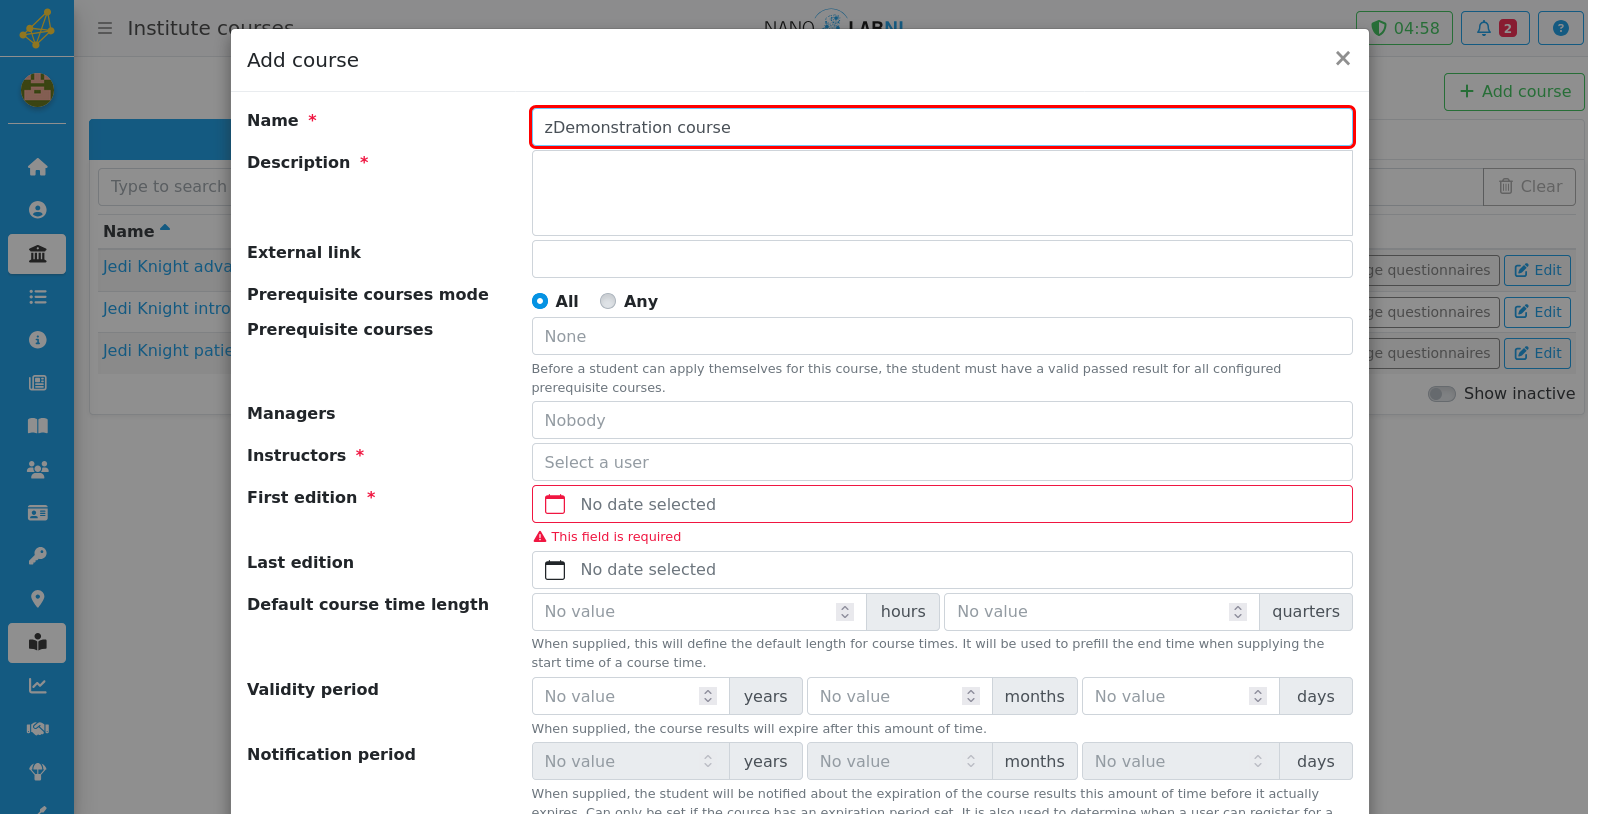Open the Instructors user dropdown

(x=942, y=462)
